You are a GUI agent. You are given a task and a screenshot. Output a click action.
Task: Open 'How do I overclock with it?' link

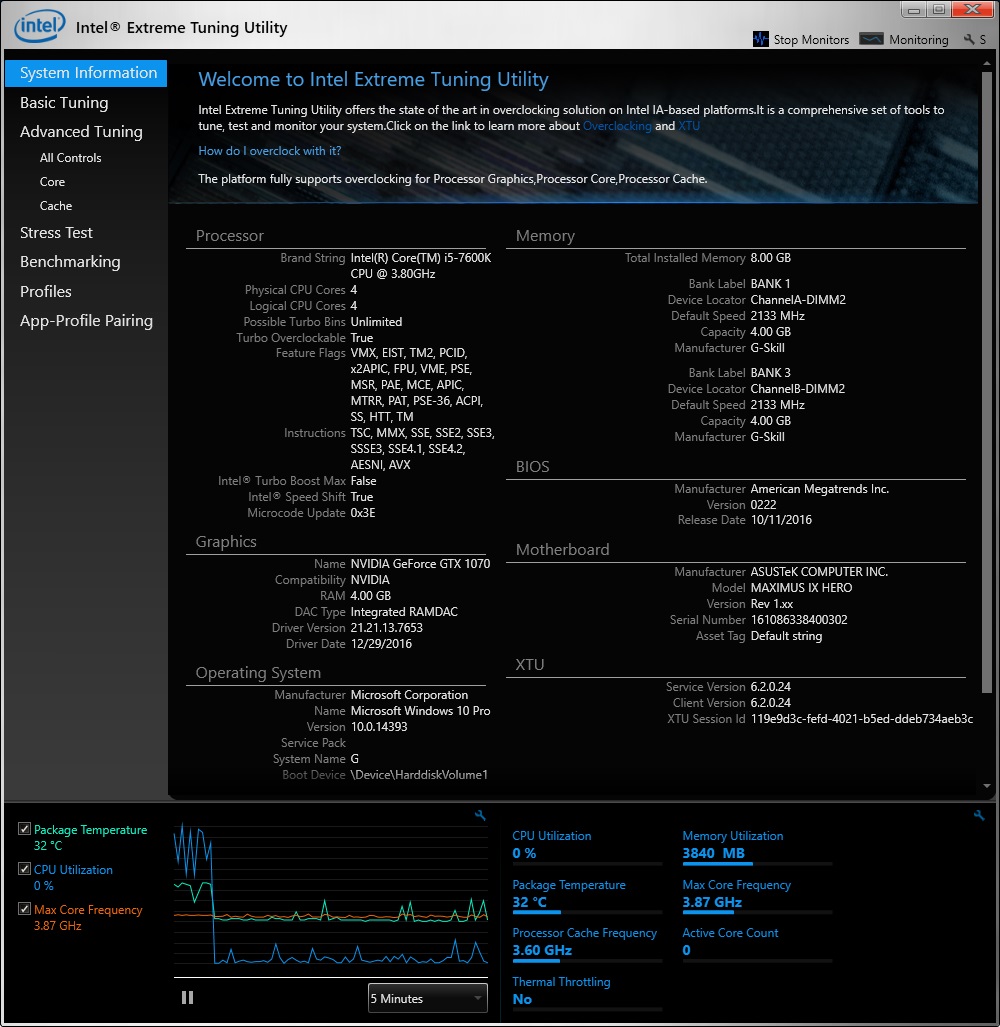pyautogui.click(x=270, y=151)
